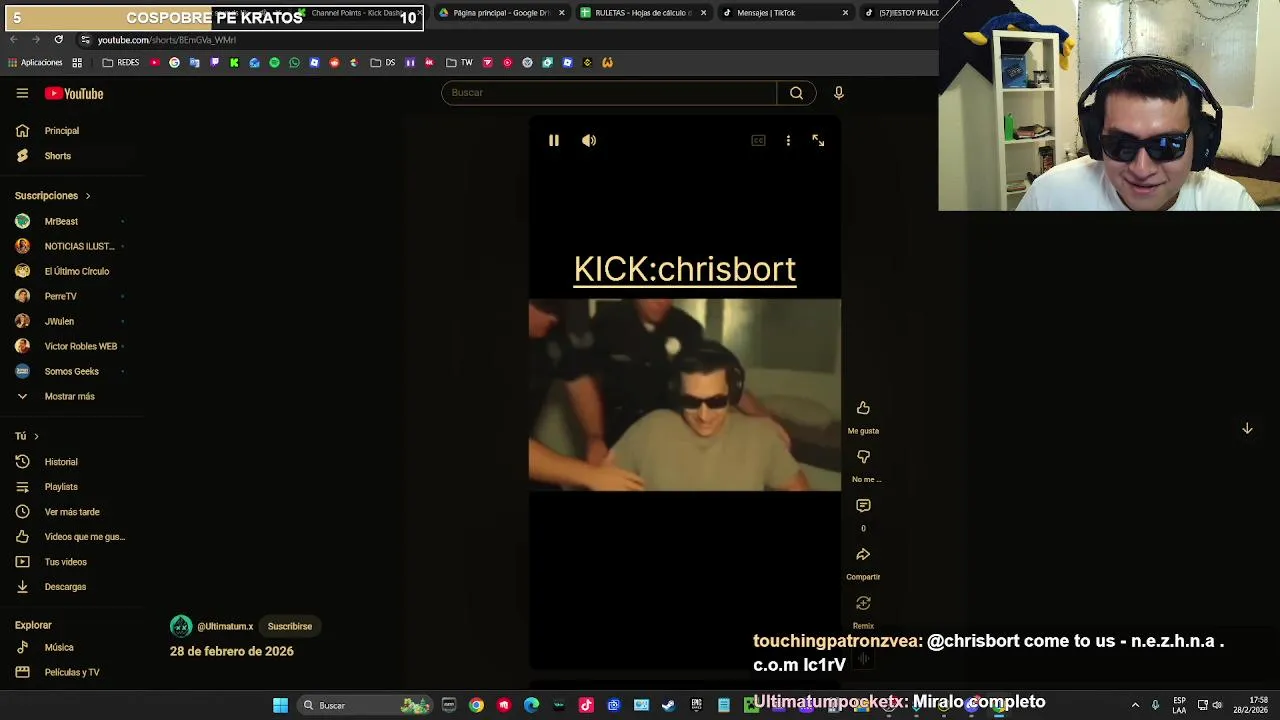Viewport: 1280px width, 720px height.
Task: Expand Mostrar más subscriptions
Action: 70,396
